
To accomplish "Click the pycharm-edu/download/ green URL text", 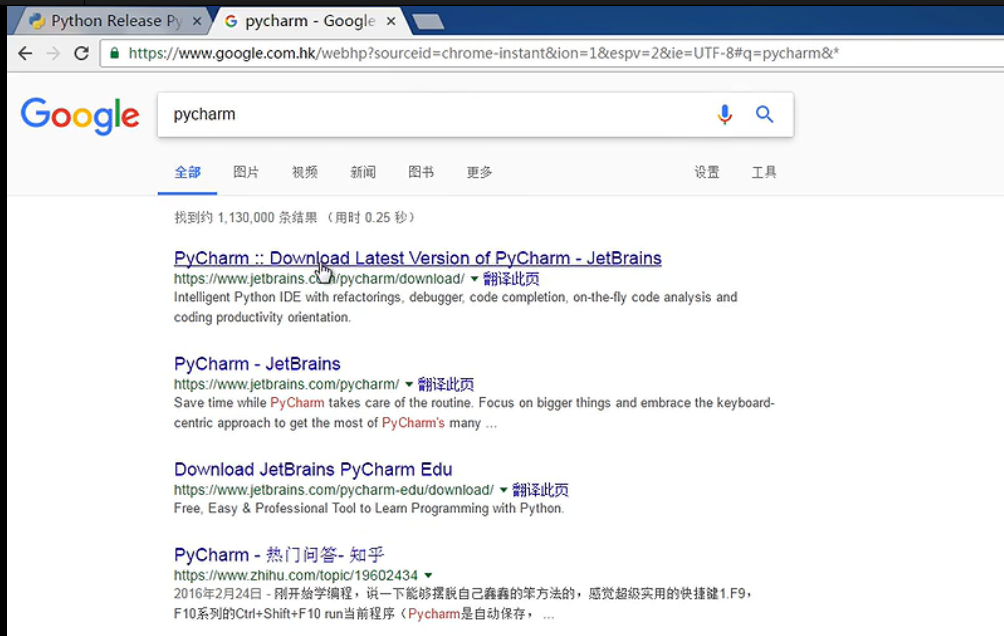I will pos(334,491).
